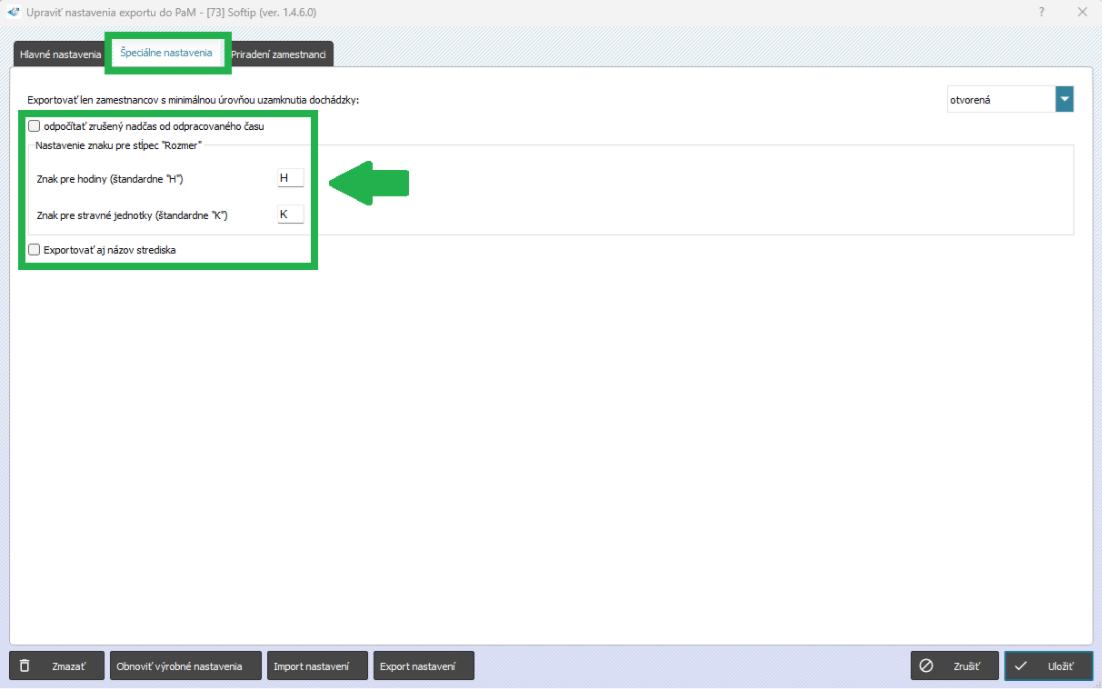Focus the meal units field containing K

(290, 214)
